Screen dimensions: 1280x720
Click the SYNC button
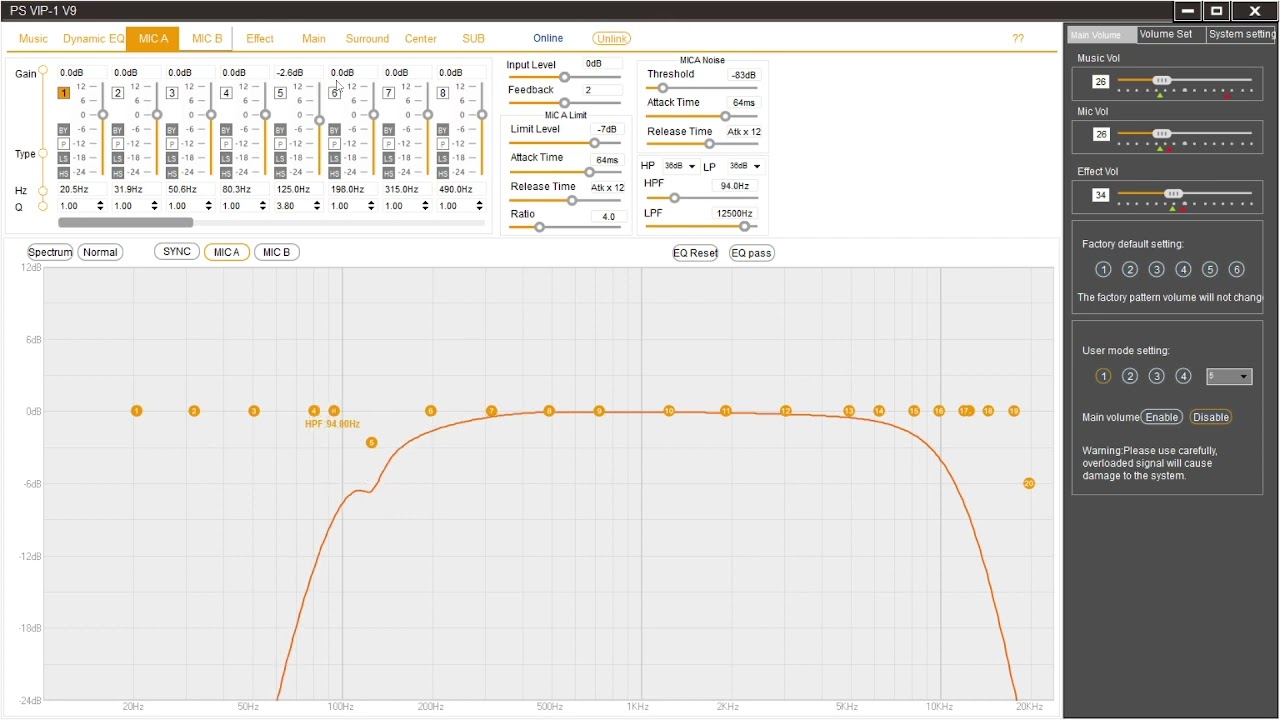pyautogui.click(x=177, y=252)
